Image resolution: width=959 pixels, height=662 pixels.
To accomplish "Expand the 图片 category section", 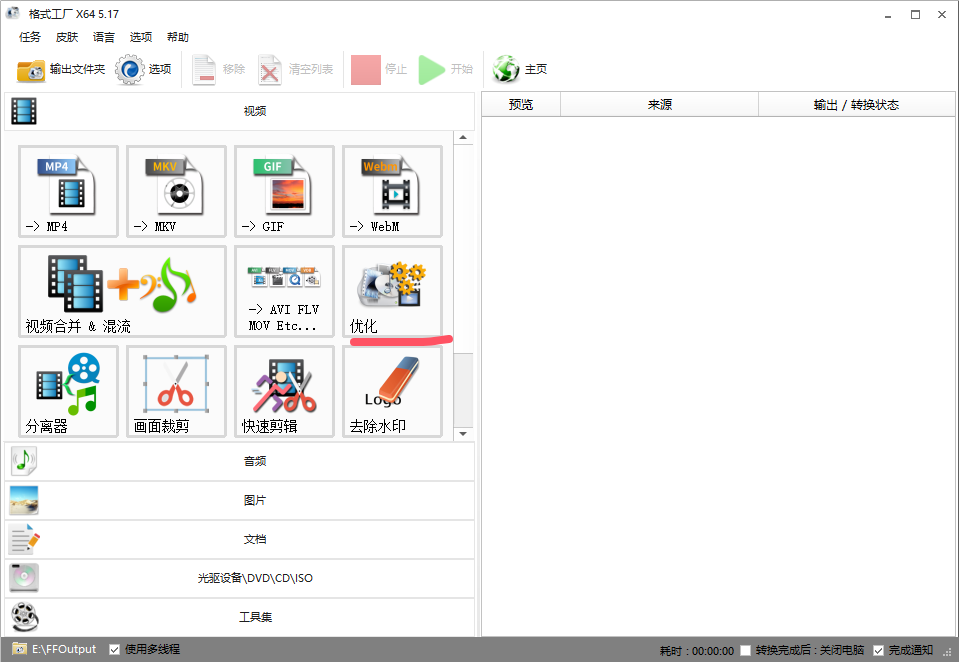I will (240, 500).
